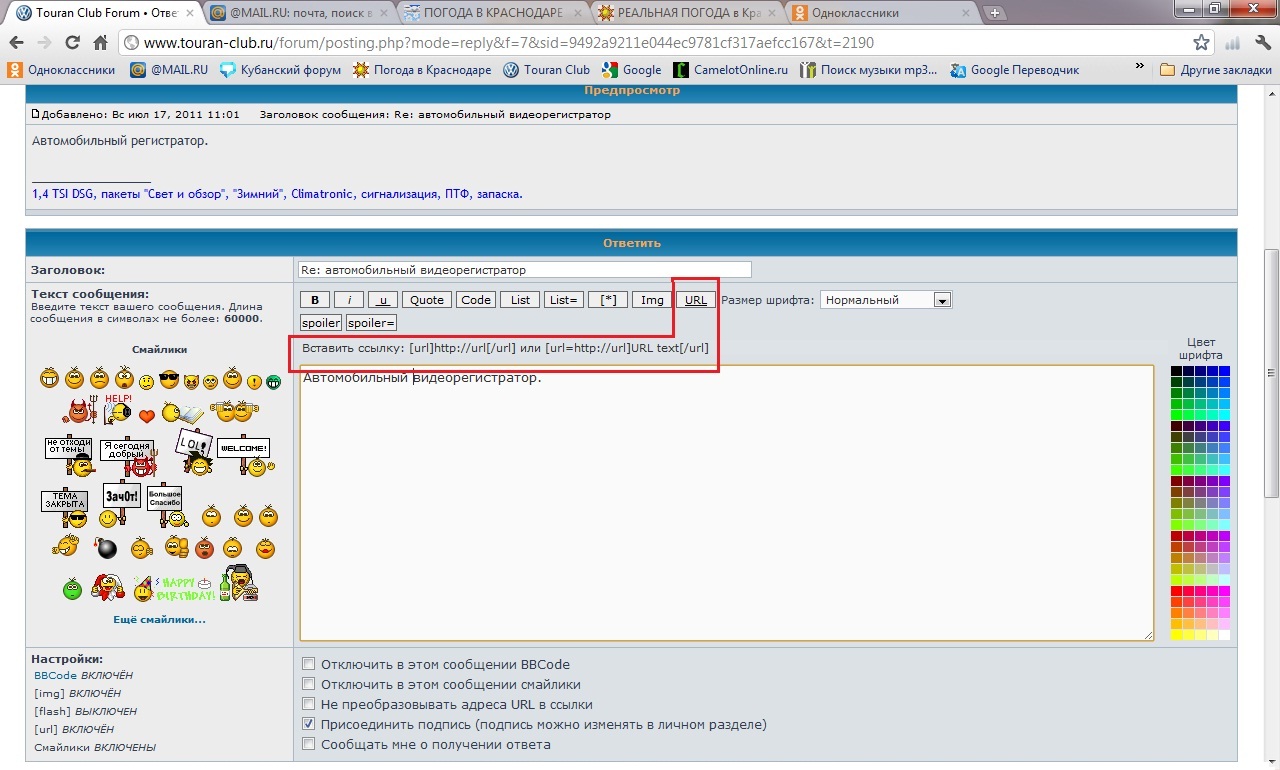The image size is (1280, 770).
Task: Insert the drunk smiley with bottle
Action: coord(239,583)
